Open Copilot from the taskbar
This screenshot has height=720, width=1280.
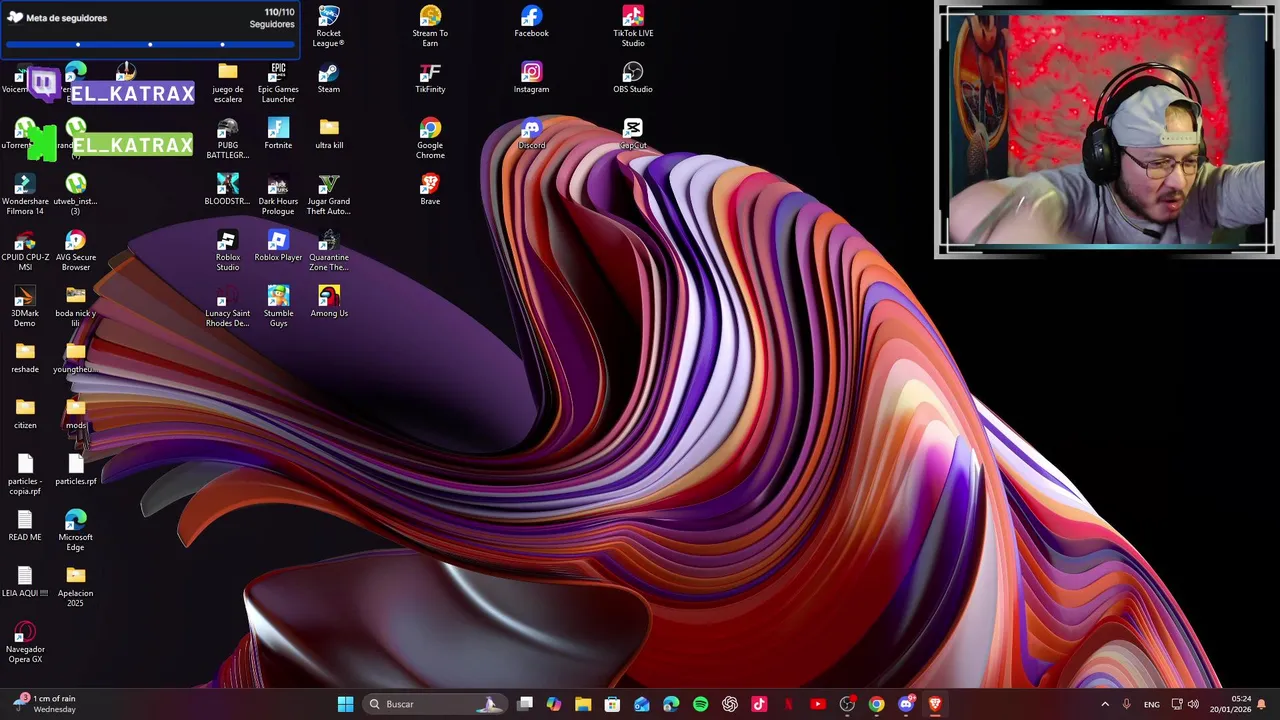click(554, 704)
